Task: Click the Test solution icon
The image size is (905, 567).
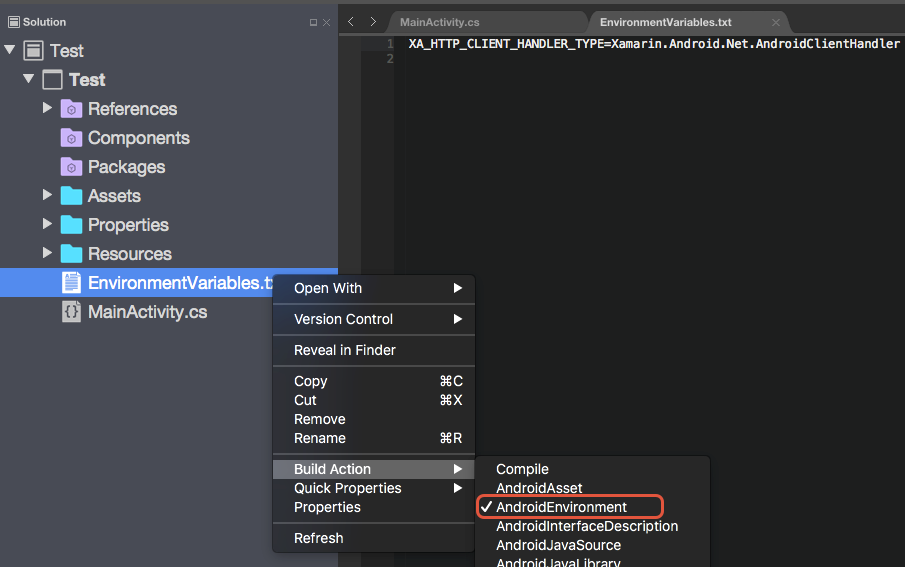Action: coord(33,51)
